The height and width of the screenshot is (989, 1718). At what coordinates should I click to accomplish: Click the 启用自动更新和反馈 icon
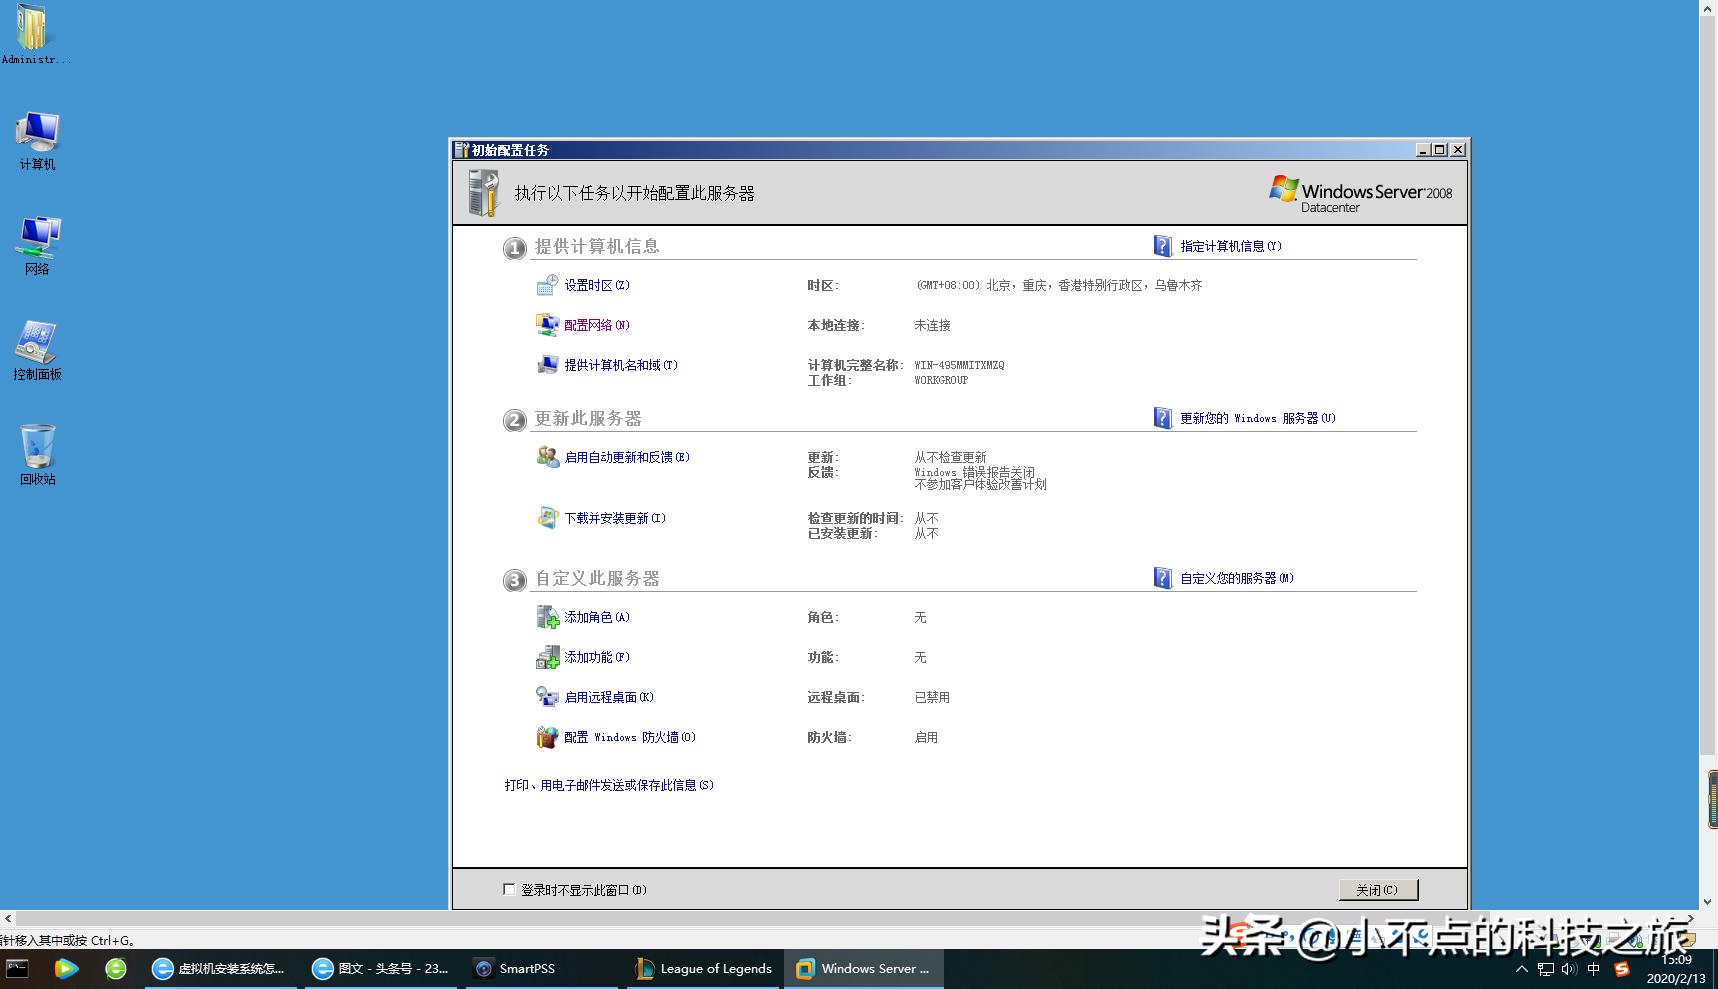click(x=548, y=457)
